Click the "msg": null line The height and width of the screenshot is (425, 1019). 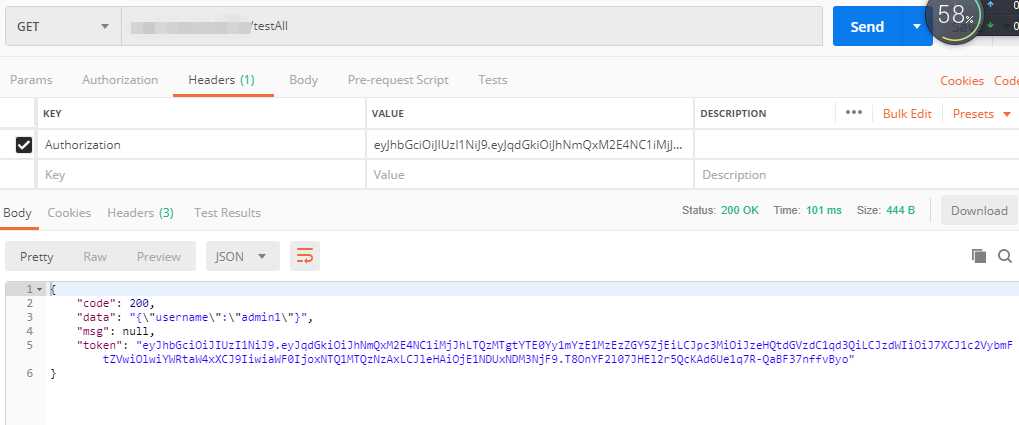116,331
